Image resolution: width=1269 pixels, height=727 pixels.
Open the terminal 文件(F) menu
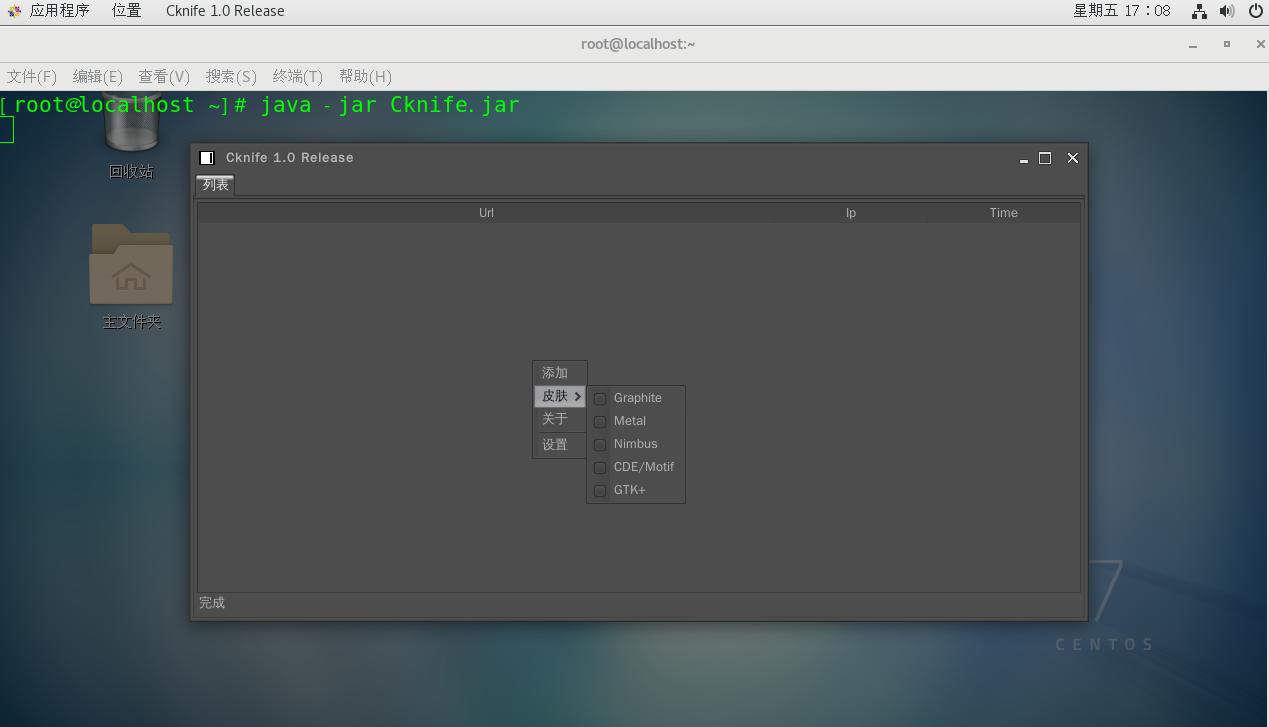pyautogui.click(x=32, y=76)
